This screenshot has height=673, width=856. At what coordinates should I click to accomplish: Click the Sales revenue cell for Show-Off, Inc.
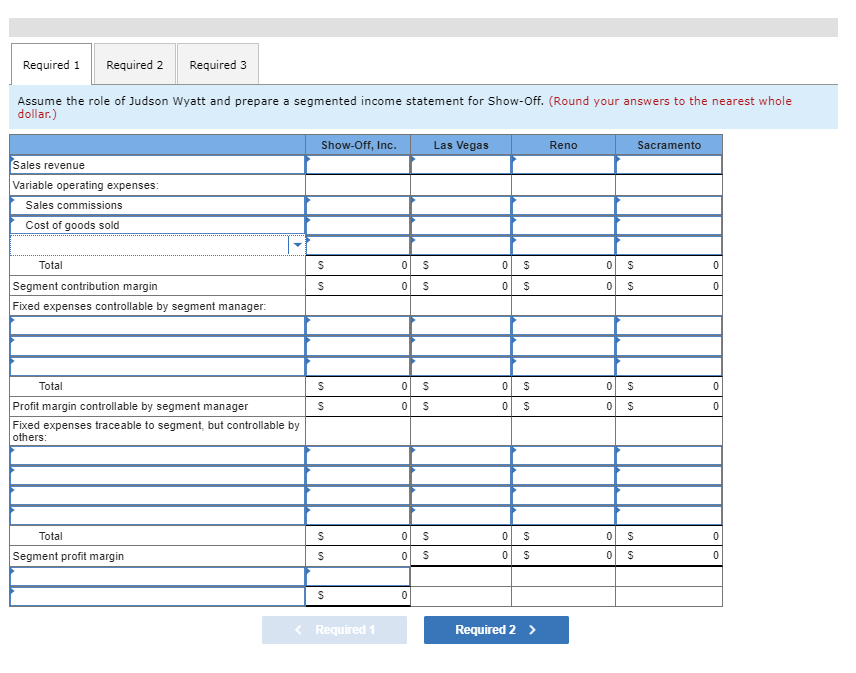click(358, 165)
